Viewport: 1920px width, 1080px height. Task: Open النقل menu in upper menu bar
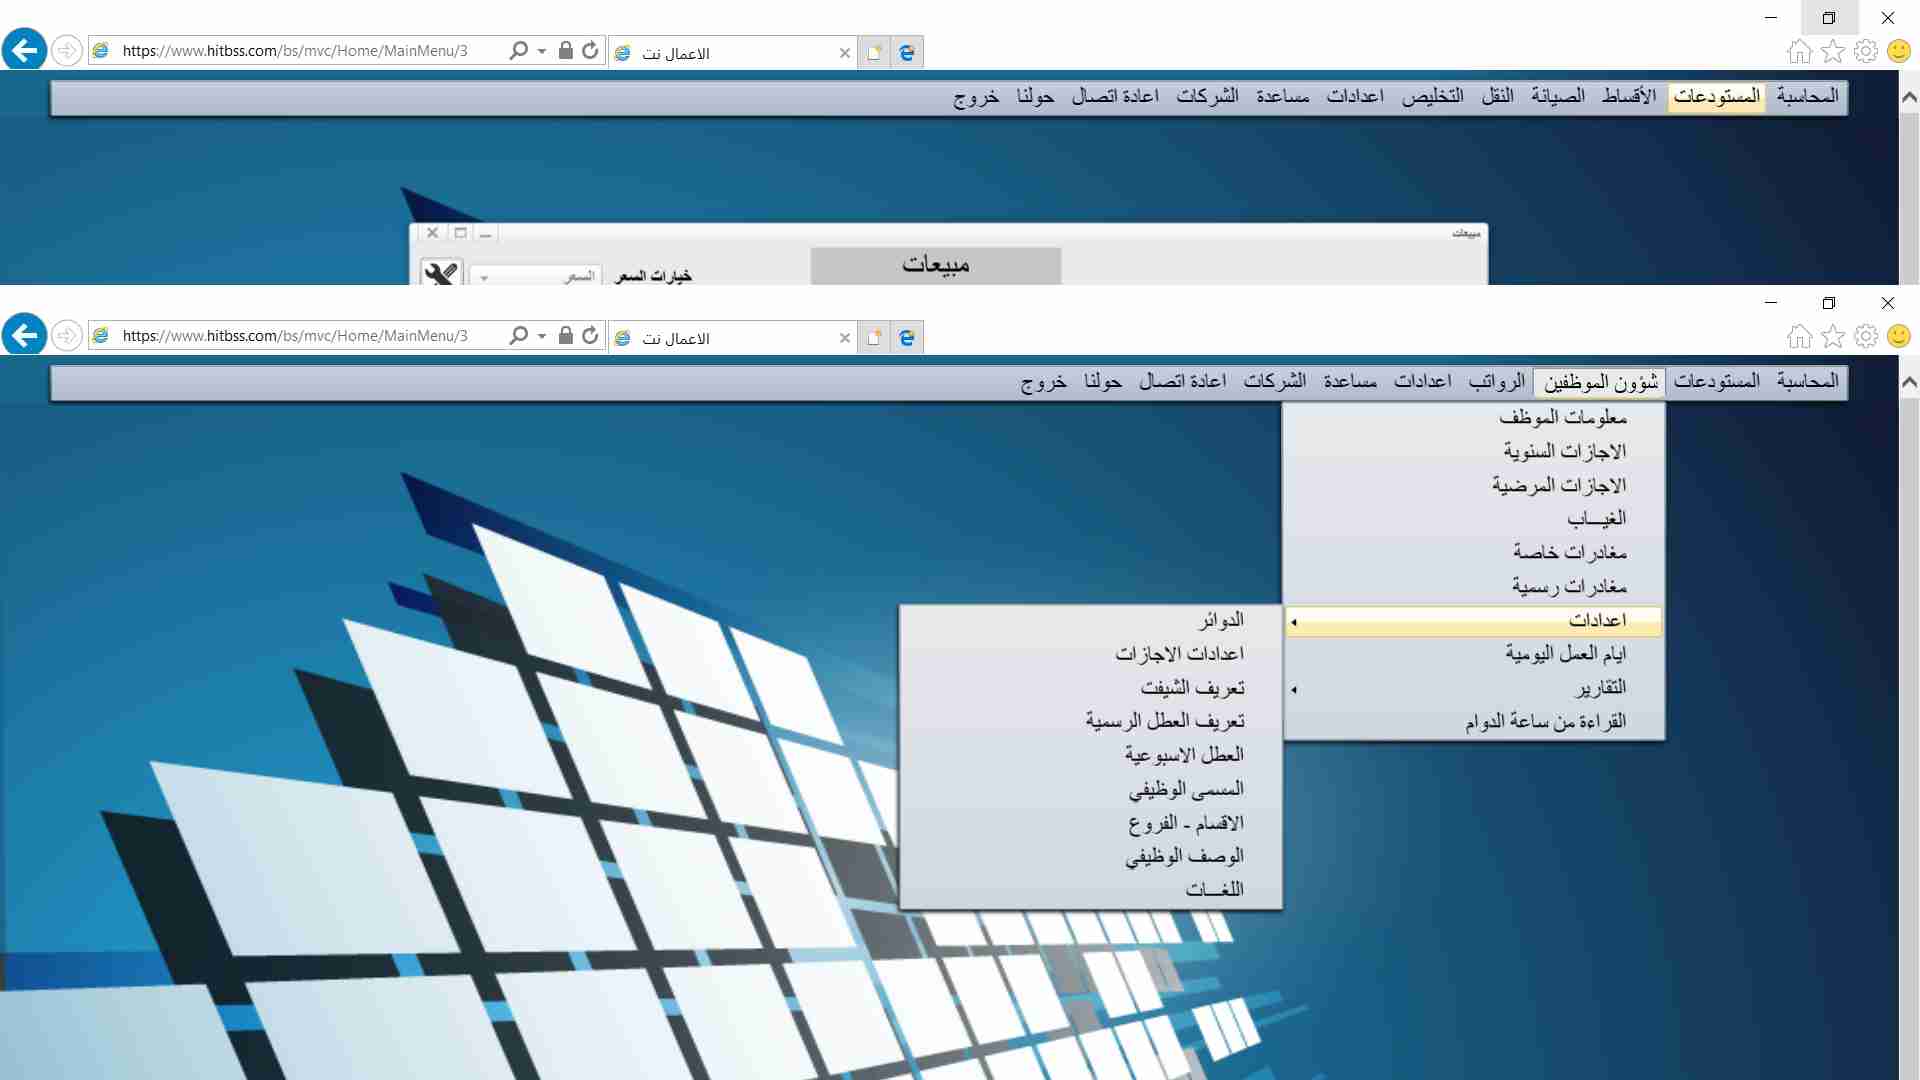coord(1497,96)
